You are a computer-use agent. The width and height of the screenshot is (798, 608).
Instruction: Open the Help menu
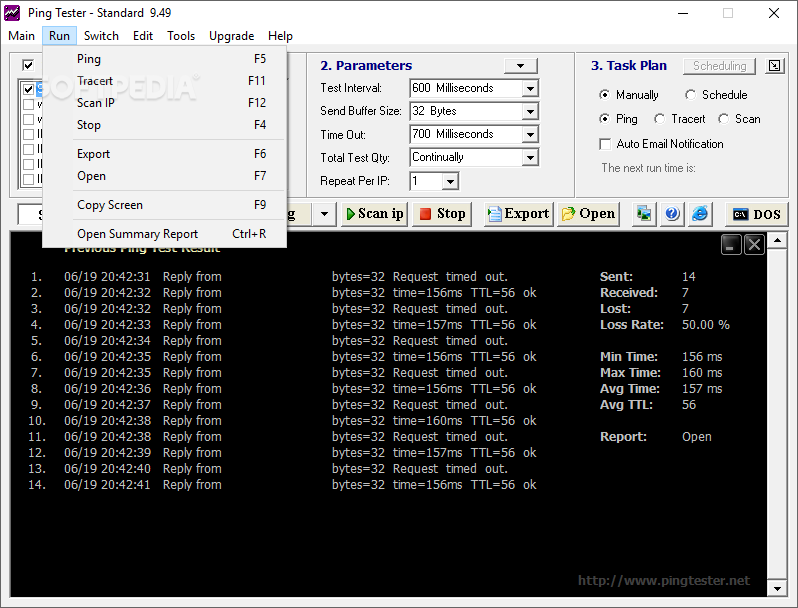pos(280,36)
